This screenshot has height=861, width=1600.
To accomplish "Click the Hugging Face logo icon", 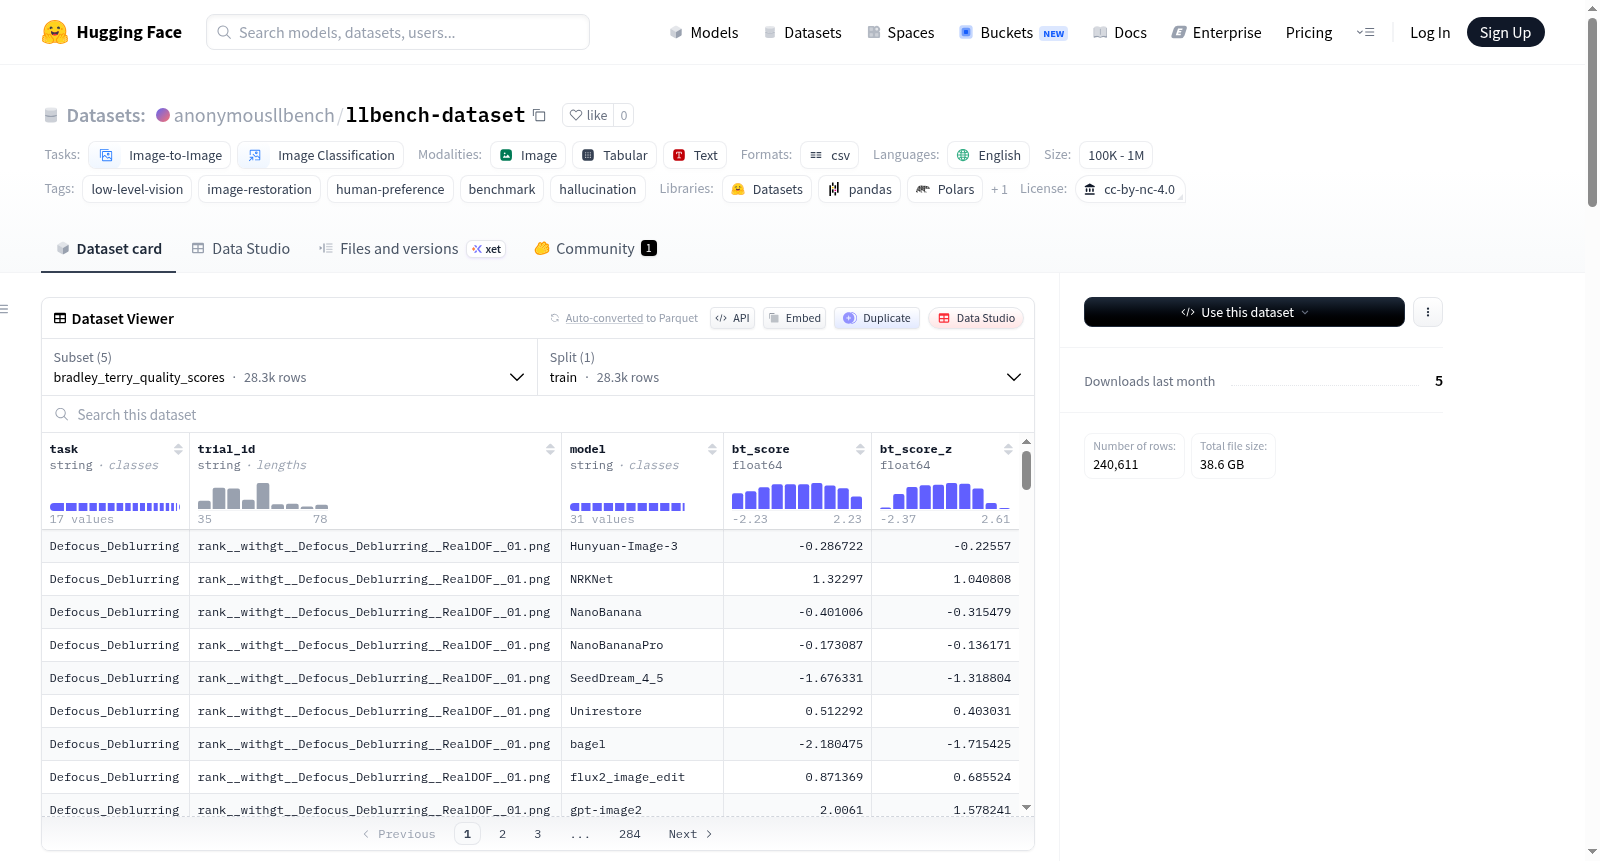I will 55,32.
